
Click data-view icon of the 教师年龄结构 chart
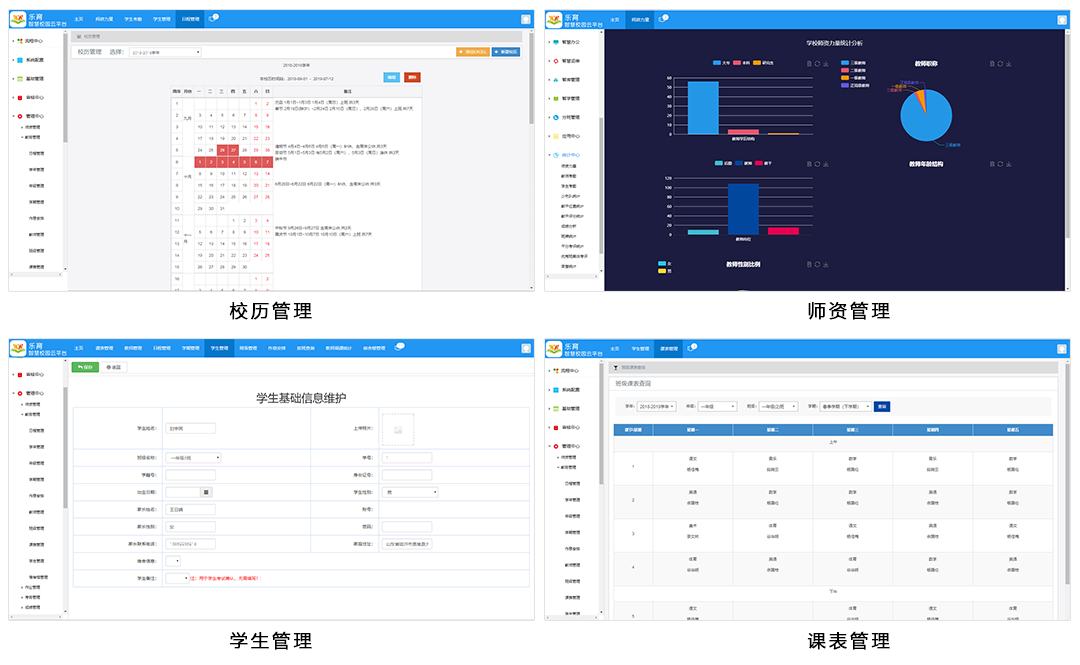point(992,163)
